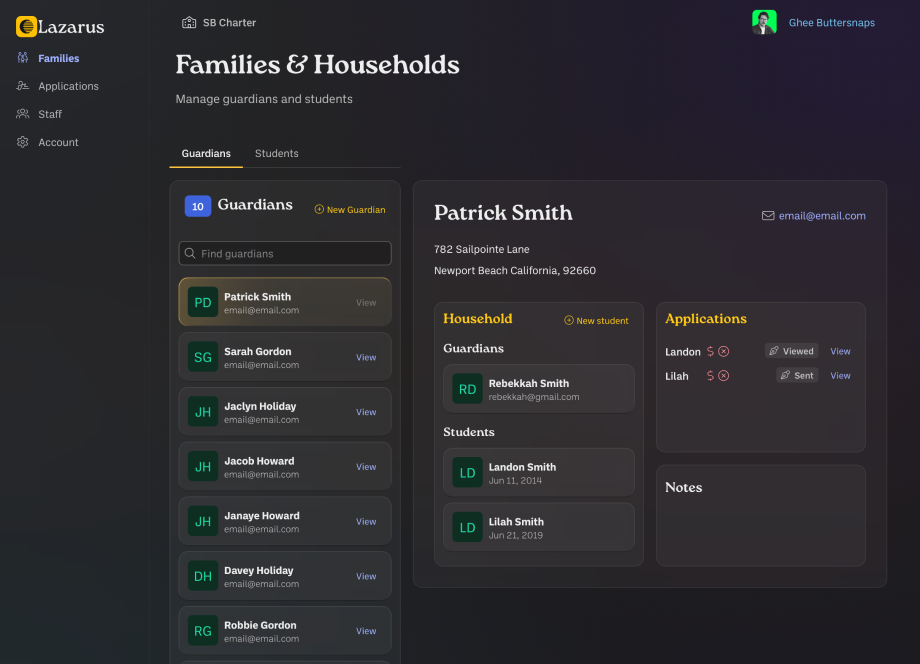
Task: Click the Ghee Buttersnaps profile avatar
Action: tap(764, 22)
